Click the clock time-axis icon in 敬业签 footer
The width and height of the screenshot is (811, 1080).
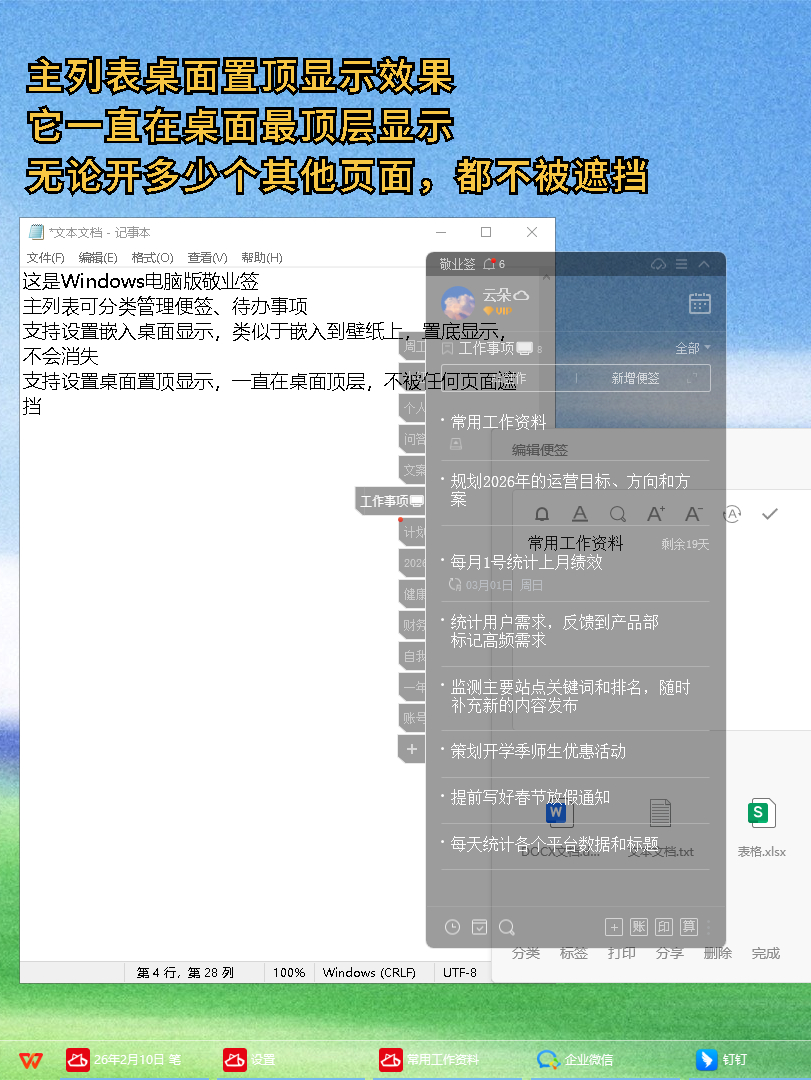[x=452, y=927]
